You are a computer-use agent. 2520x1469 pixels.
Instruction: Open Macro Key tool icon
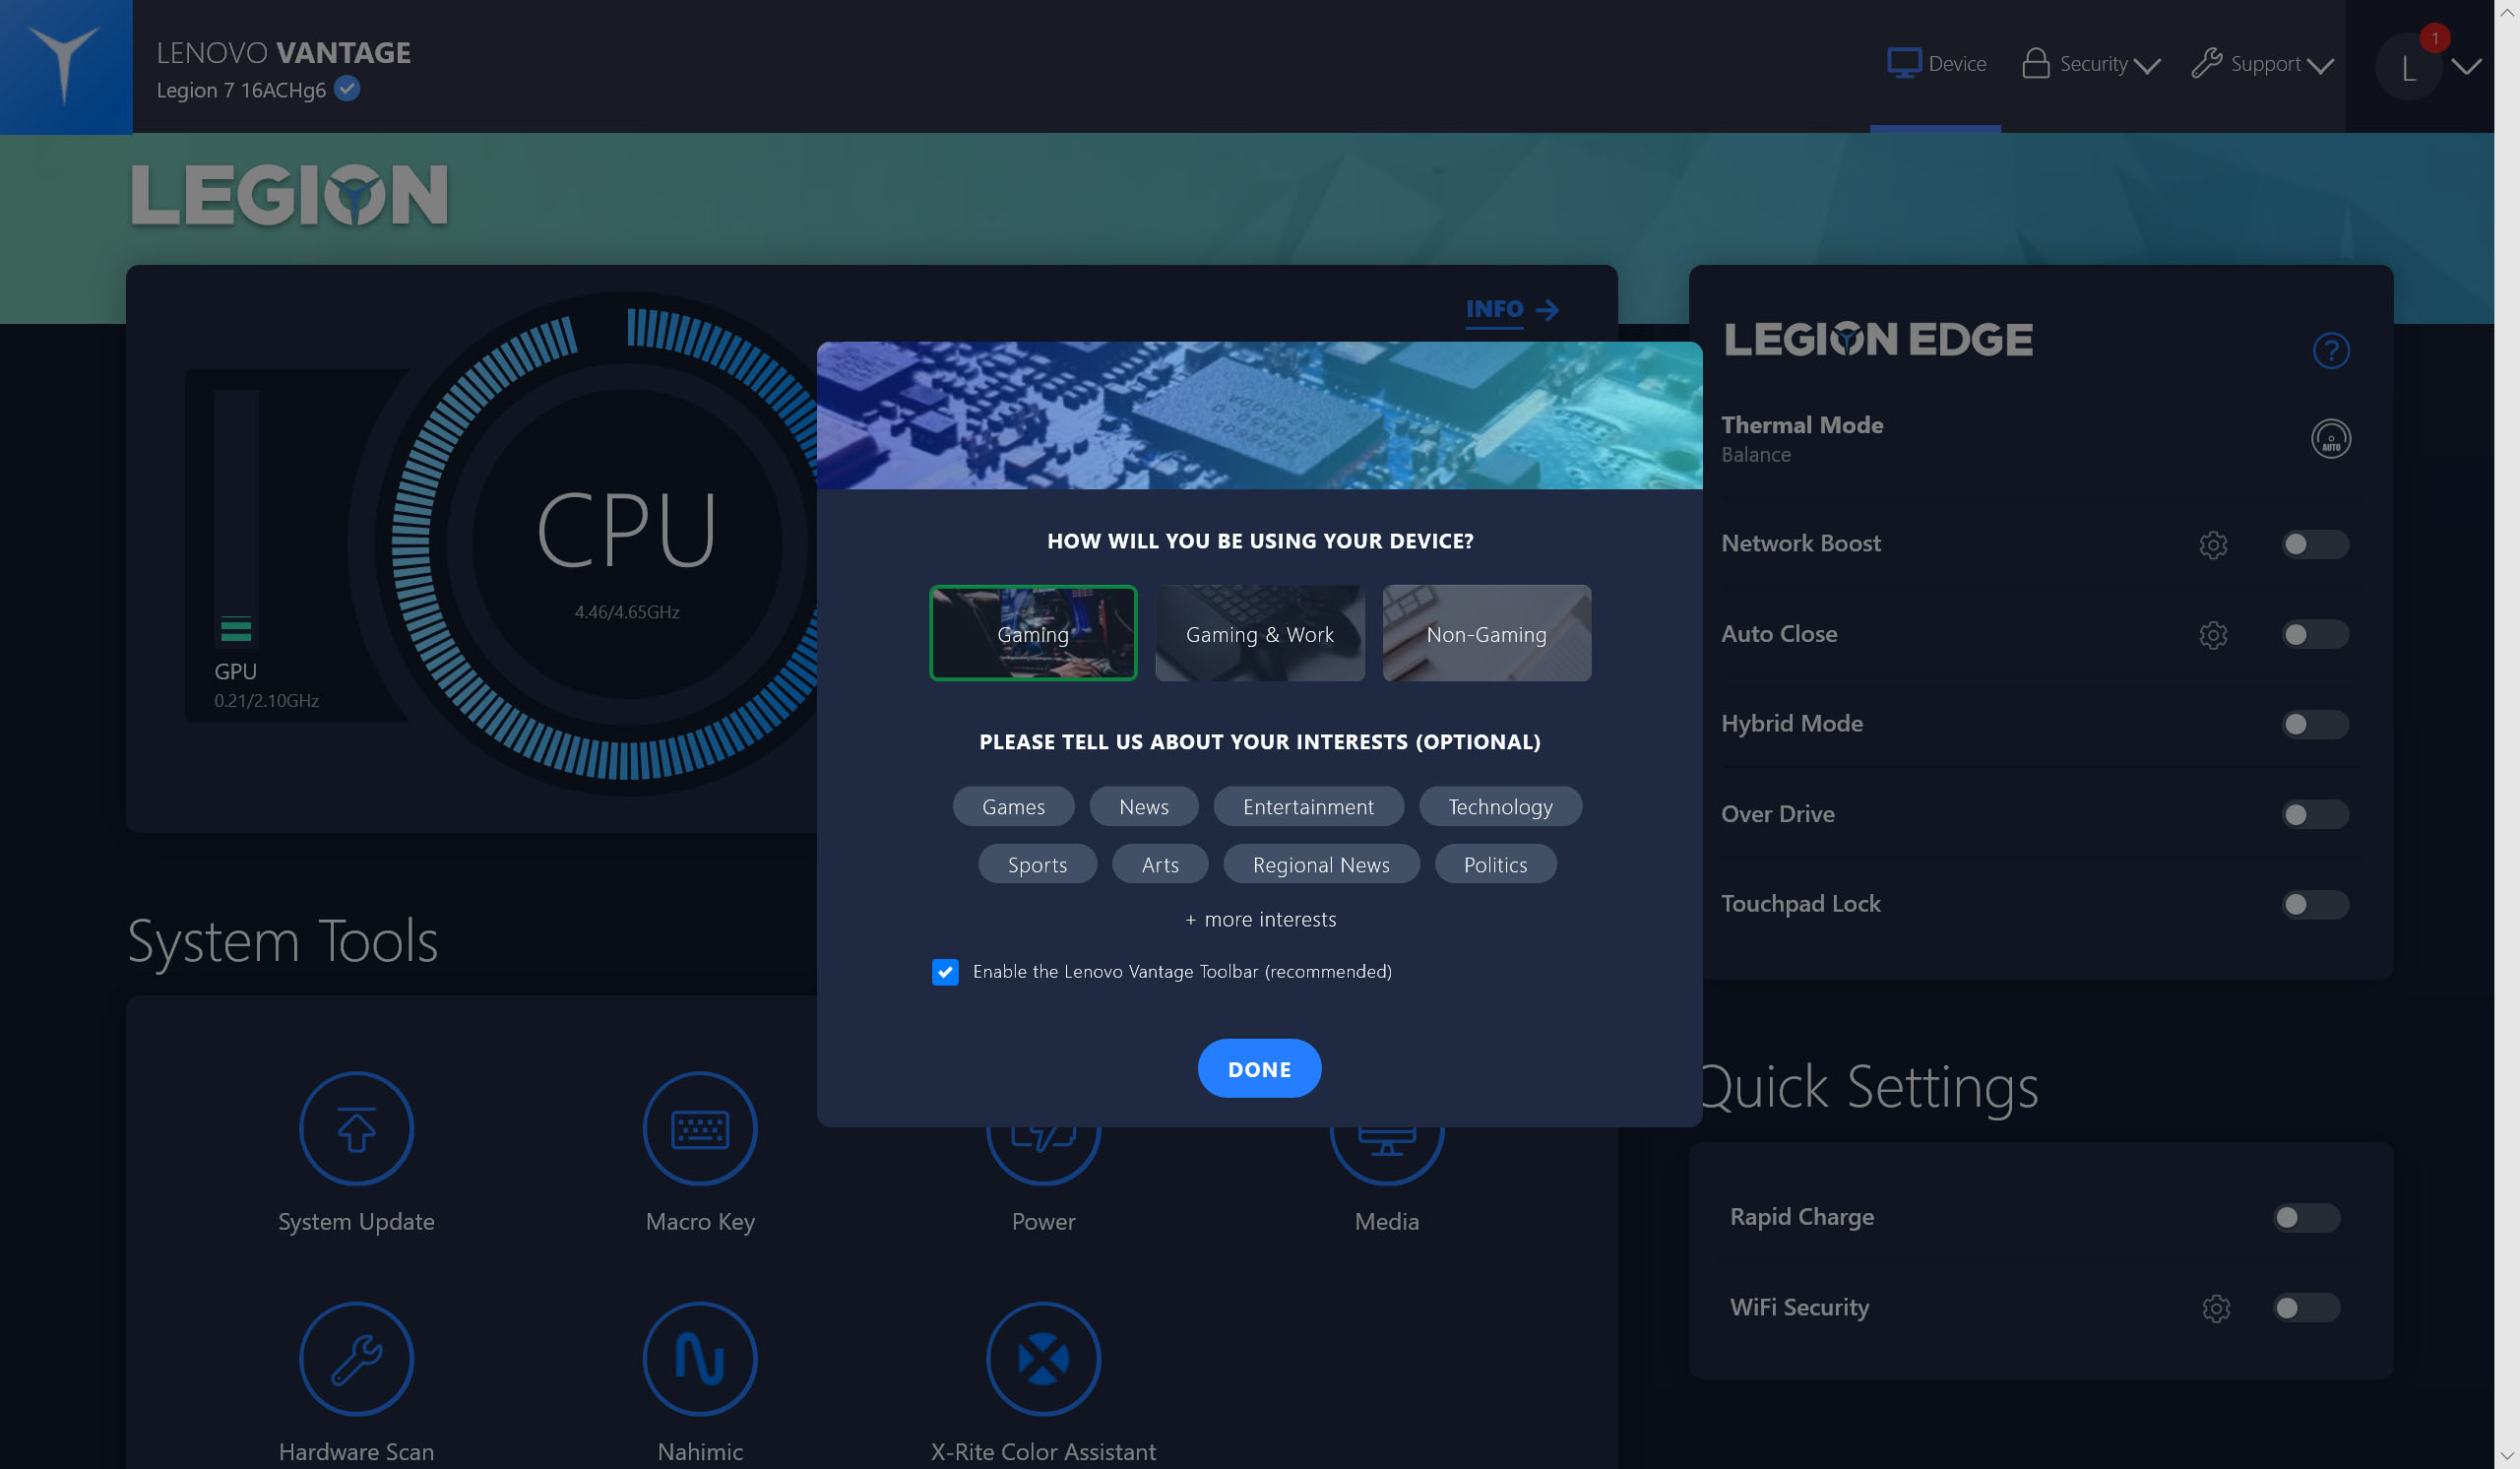click(700, 1129)
